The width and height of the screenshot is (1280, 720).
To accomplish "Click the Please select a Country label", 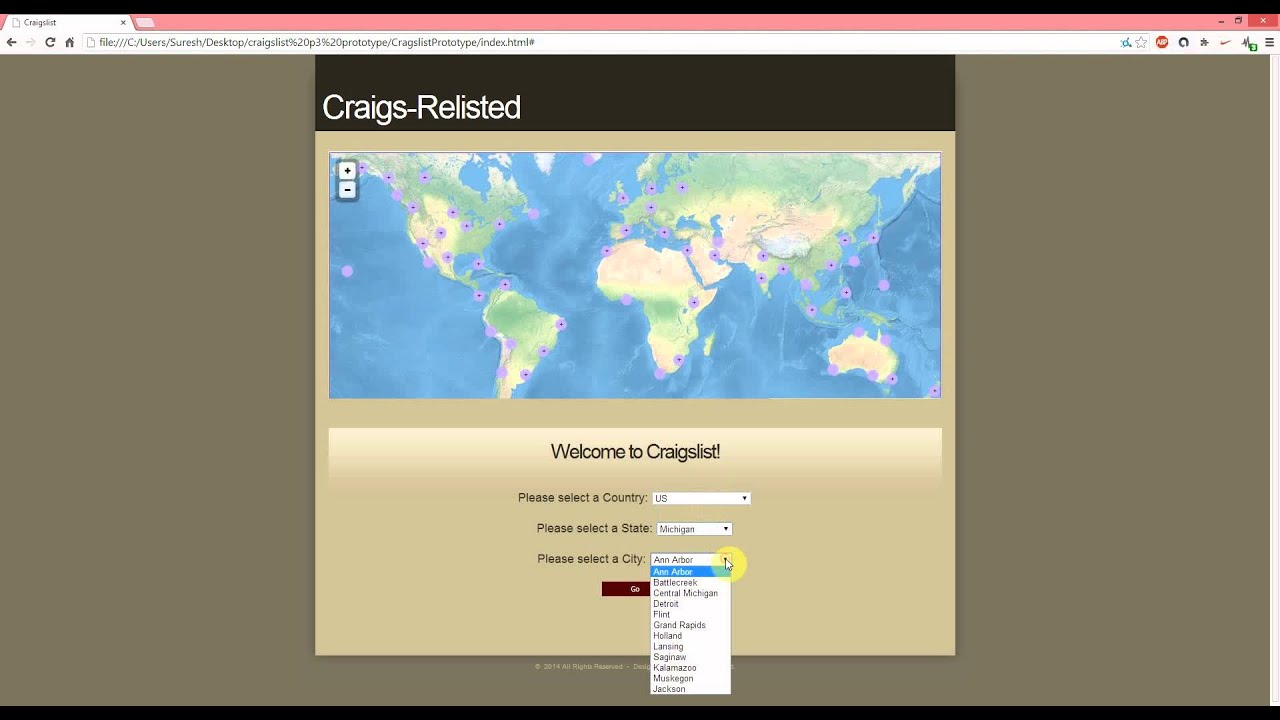I will (x=583, y=498).
